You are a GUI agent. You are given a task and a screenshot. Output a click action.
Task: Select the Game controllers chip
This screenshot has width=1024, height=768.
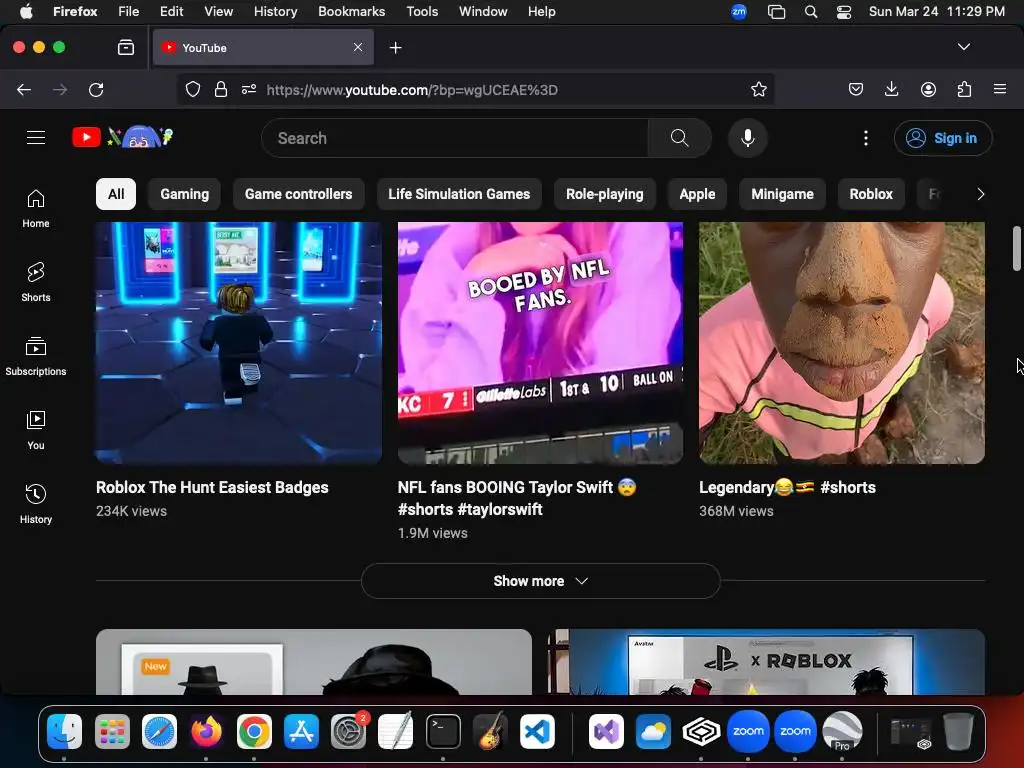click(298, 194)
